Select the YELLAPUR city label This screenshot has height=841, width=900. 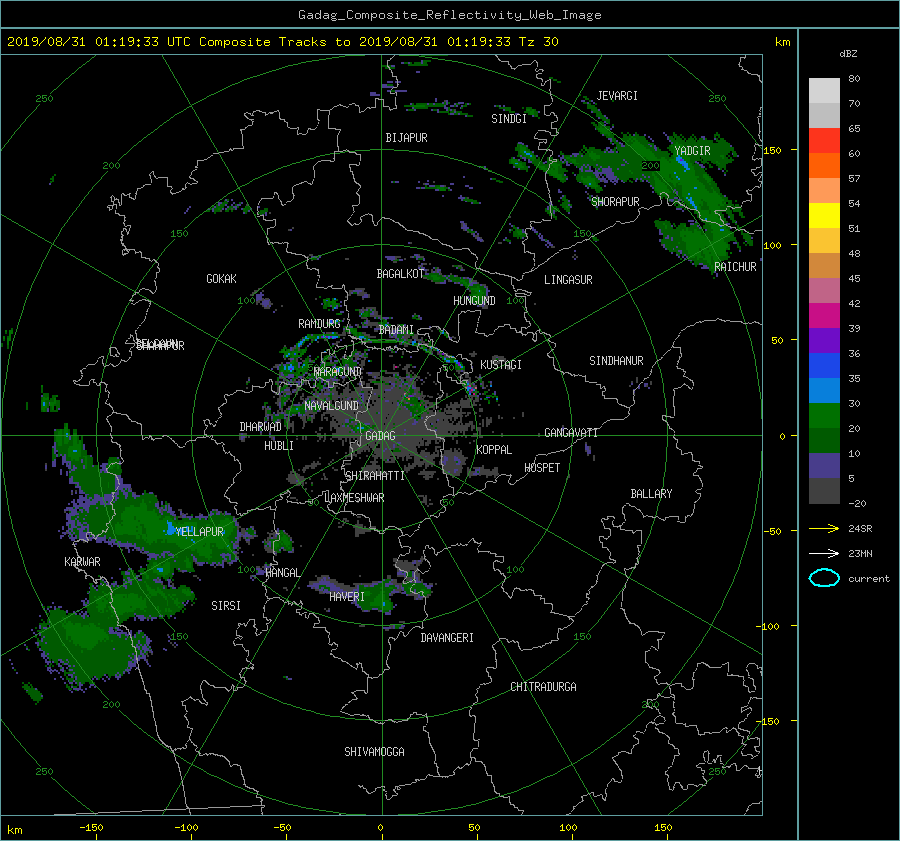click(x=199, y=532)
